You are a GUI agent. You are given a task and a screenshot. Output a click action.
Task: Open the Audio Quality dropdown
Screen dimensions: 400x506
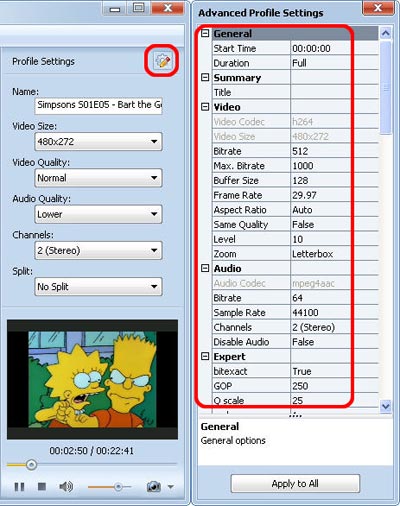coord(98,214)
